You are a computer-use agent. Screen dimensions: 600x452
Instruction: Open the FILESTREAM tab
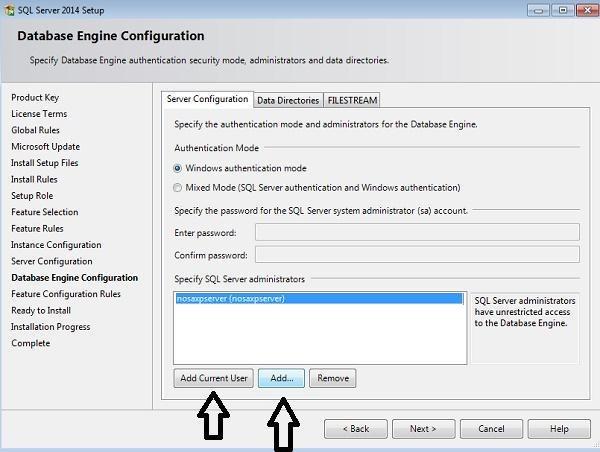point(351,100)
